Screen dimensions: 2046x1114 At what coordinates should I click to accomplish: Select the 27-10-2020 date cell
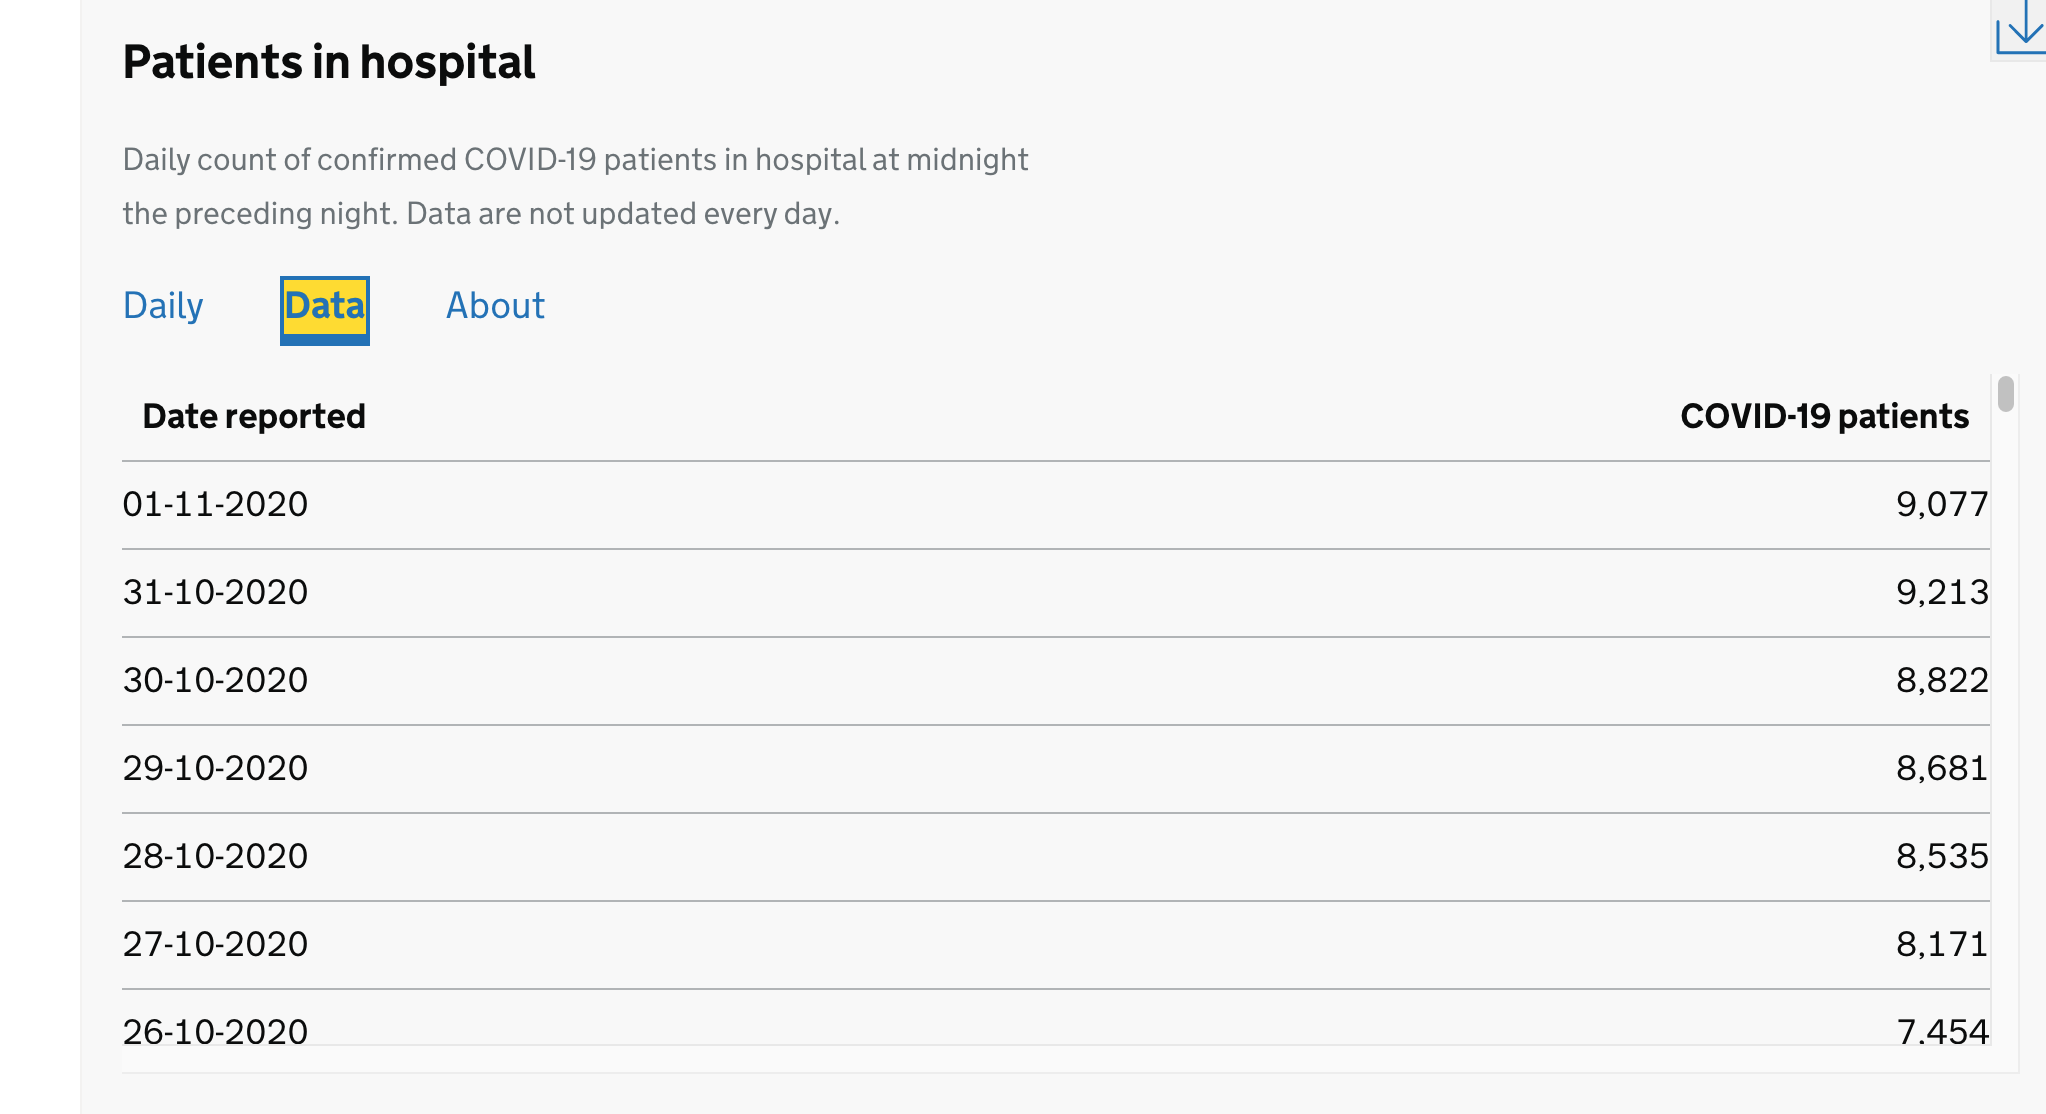pyautogui.click(x=215, y=944)
